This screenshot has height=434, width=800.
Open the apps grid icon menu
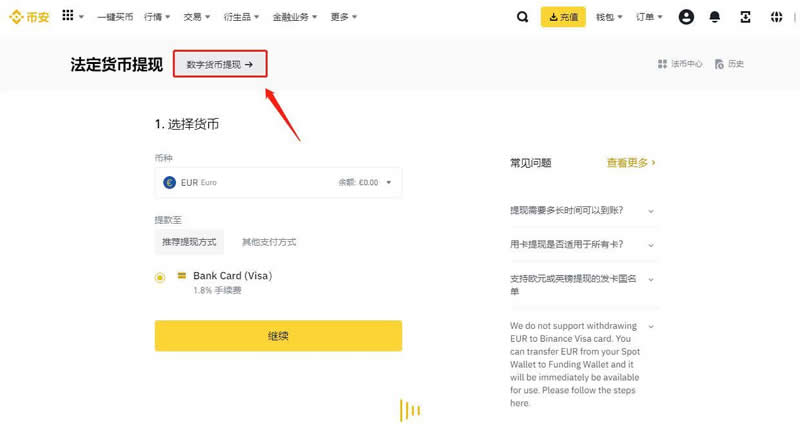[67, 15]
